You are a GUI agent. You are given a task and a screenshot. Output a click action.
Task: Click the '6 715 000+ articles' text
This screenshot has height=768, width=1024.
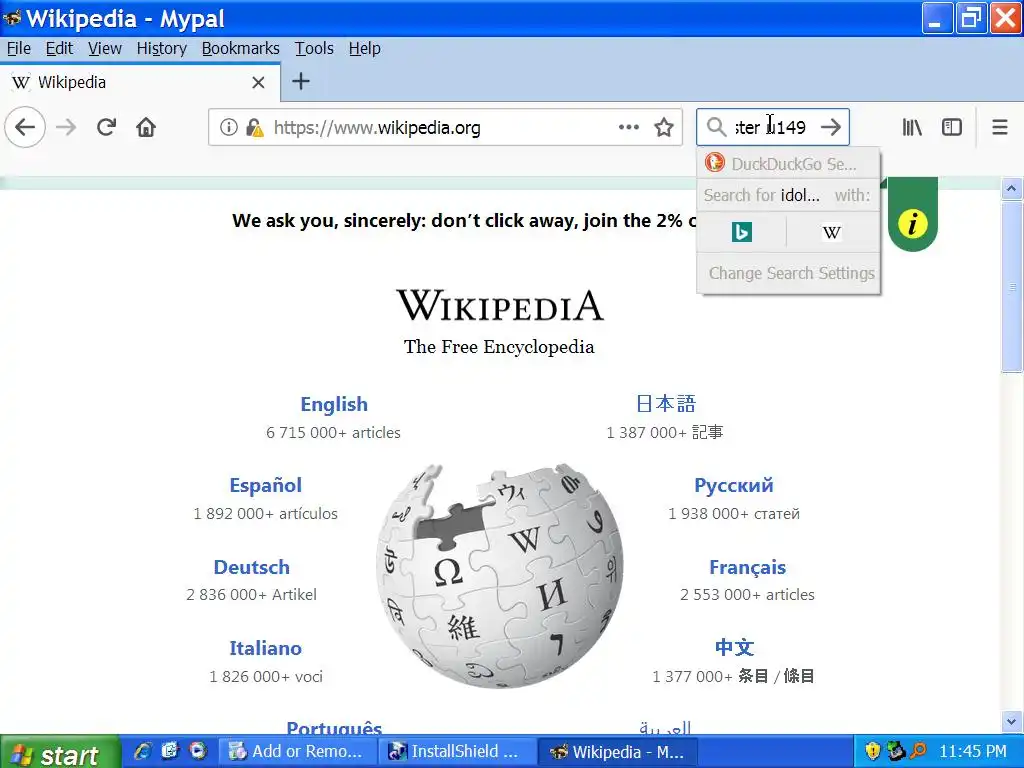coord(333,432)
